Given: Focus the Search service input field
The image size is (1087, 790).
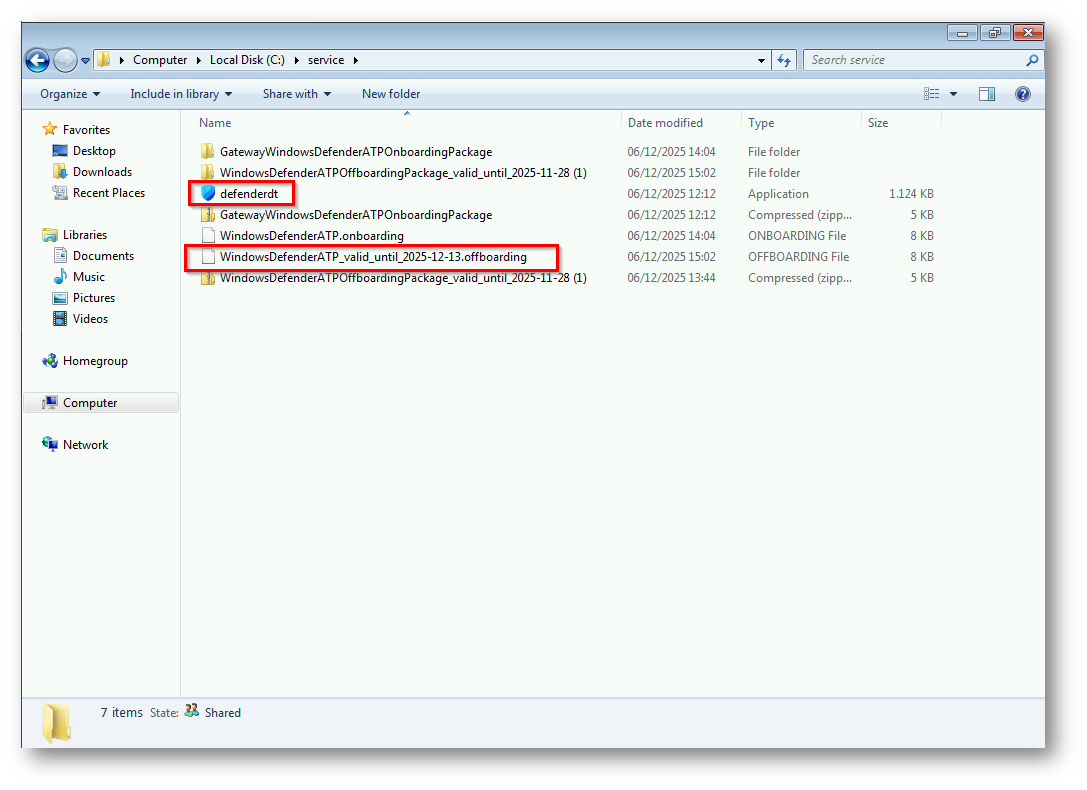Looking at the screenshot, I should [x=915, y=60].
